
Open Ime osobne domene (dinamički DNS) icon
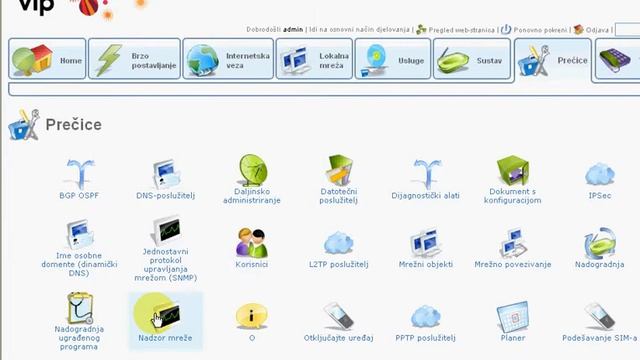80,234
